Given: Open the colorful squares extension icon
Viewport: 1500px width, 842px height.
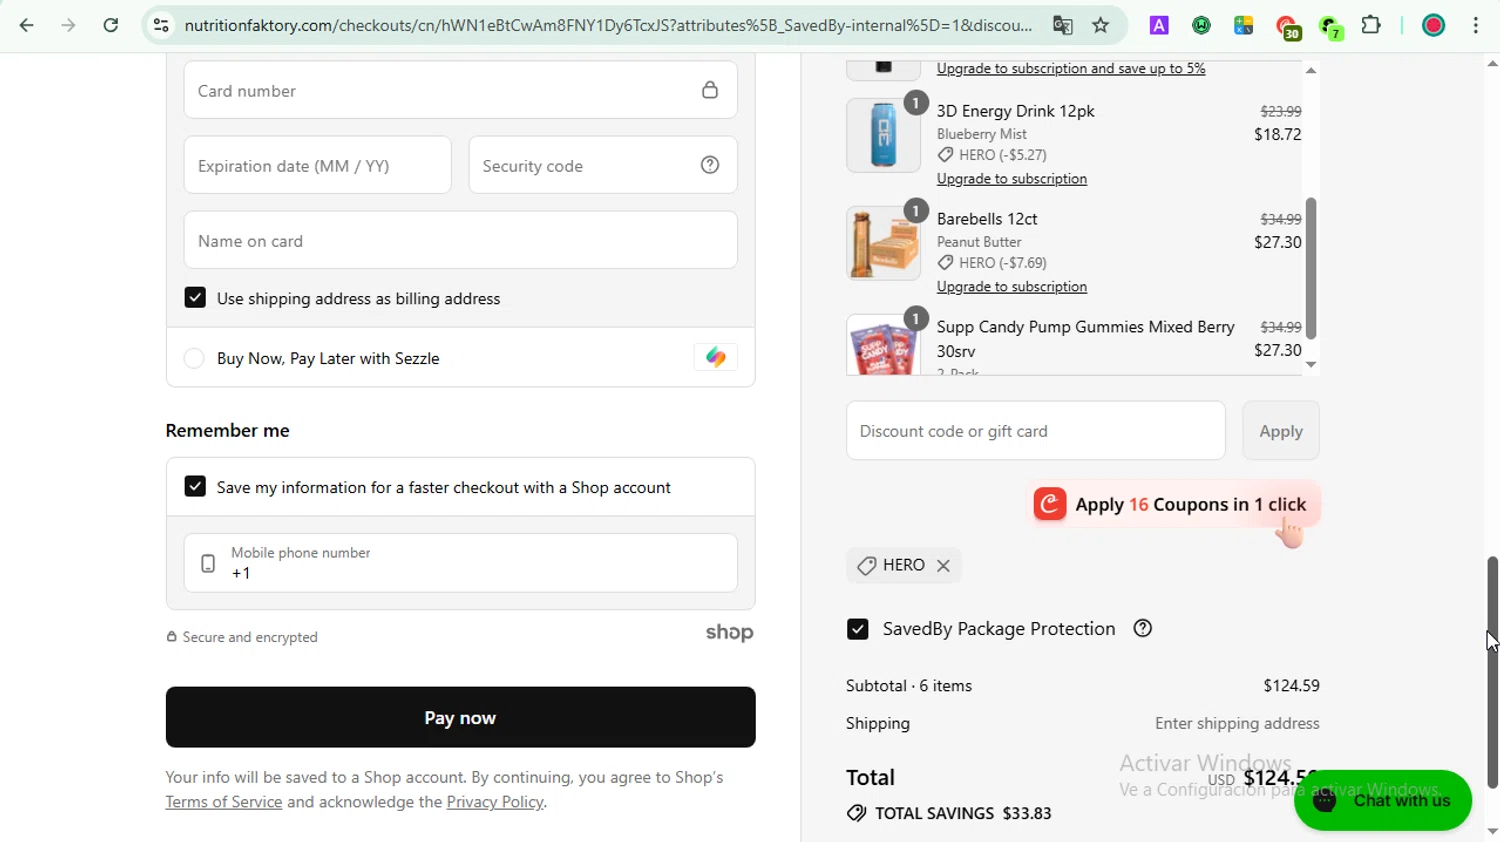Looking at the screenshot, I should point(1244,26).
